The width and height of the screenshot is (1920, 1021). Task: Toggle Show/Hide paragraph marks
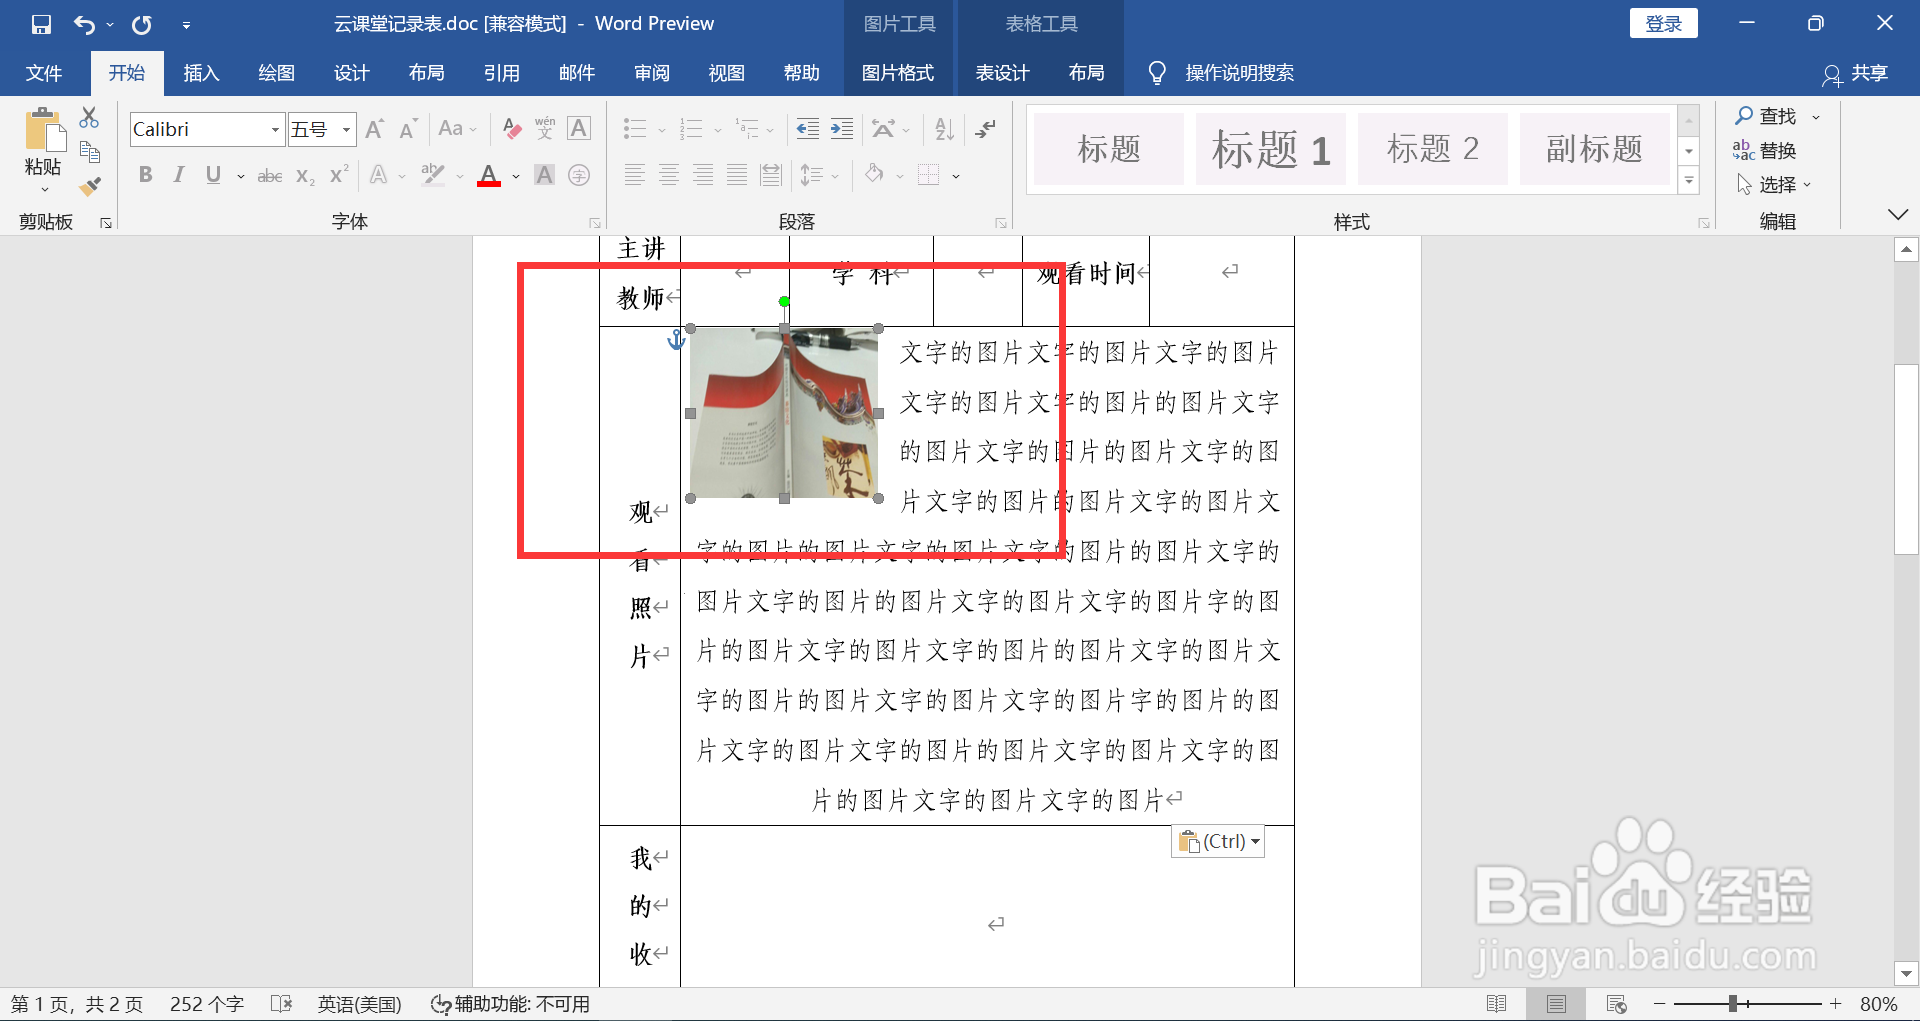click(986, 128)
